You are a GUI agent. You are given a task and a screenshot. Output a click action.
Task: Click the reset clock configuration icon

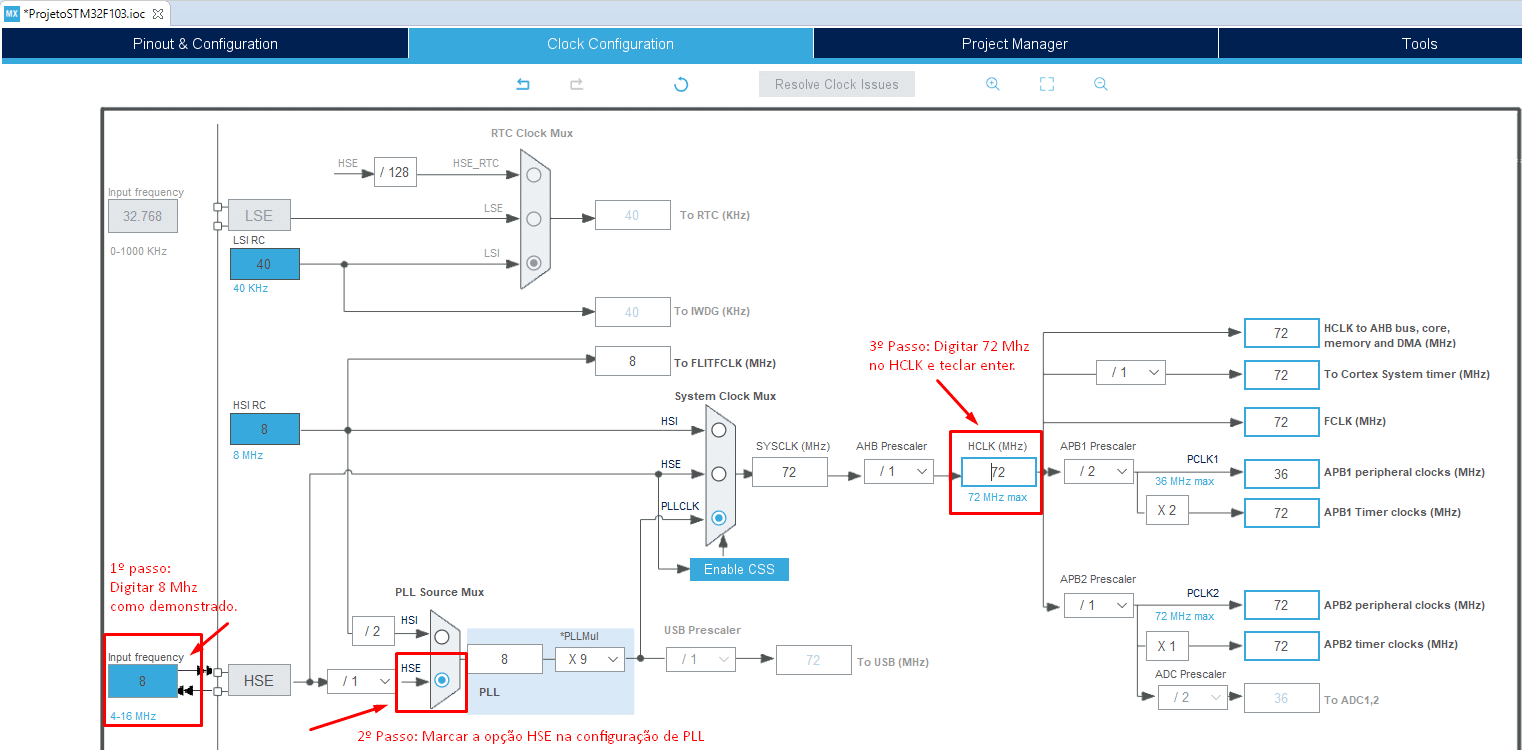pos(681,84)
